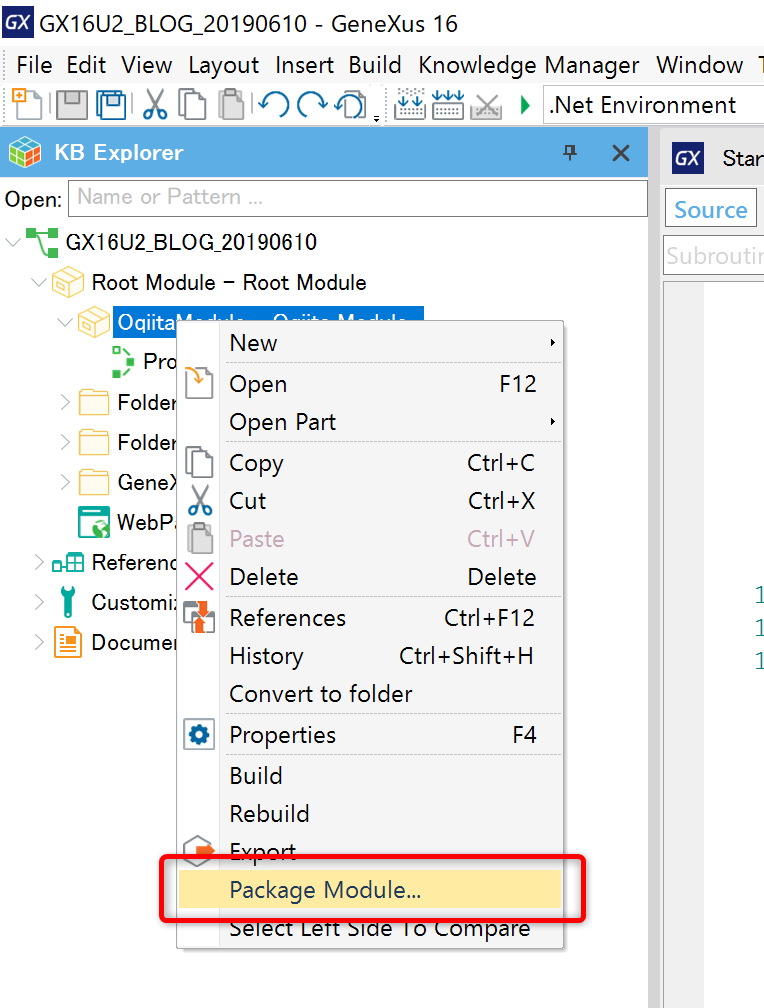The height and width of the screenshot is (1008, 764).
Task: Choose Build in the context menu
Action: [370, 776]
